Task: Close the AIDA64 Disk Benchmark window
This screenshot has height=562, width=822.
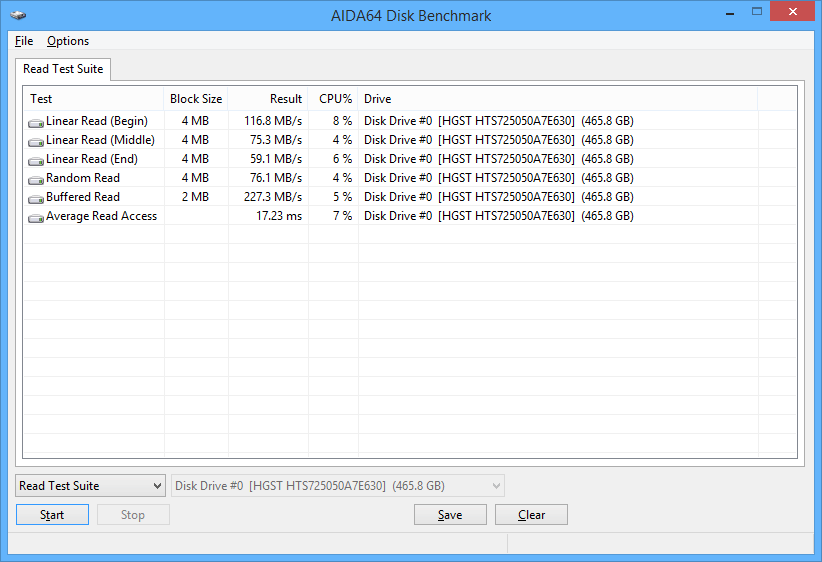Action: (792, 12)
